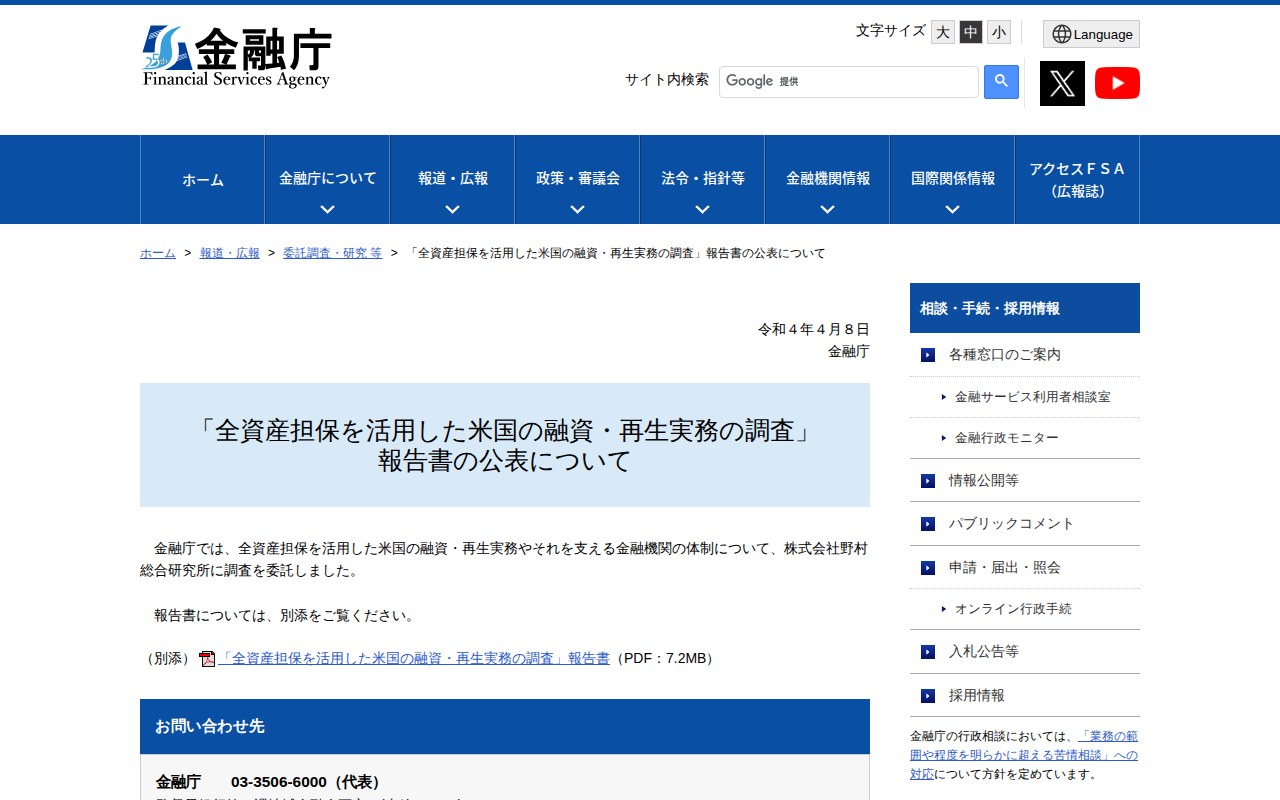Viewport: 1280px width, 800px height.
Task: Click inside the Google site search field
Action: pyautogui.click(x=848, y=81)
